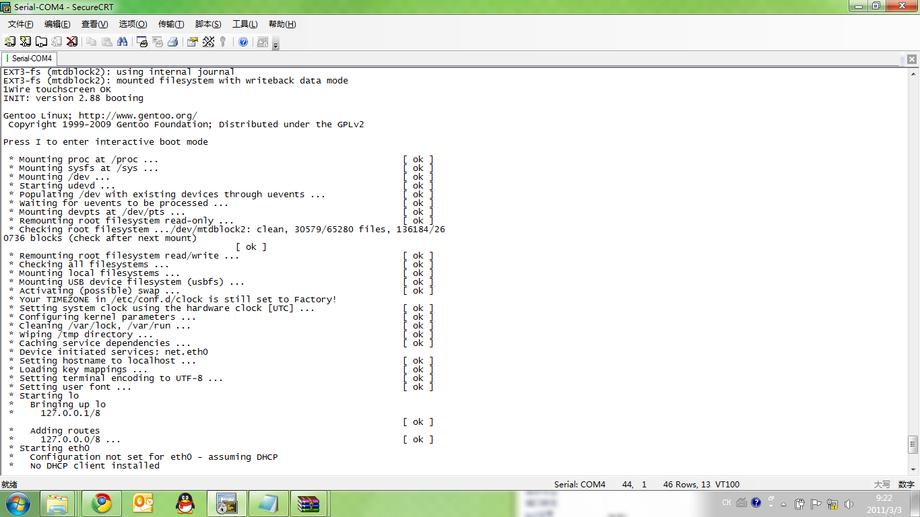Click the terminal vertical scrollbar thumb
The width and height of the screenshot is (920, 517).
point(913,444)
